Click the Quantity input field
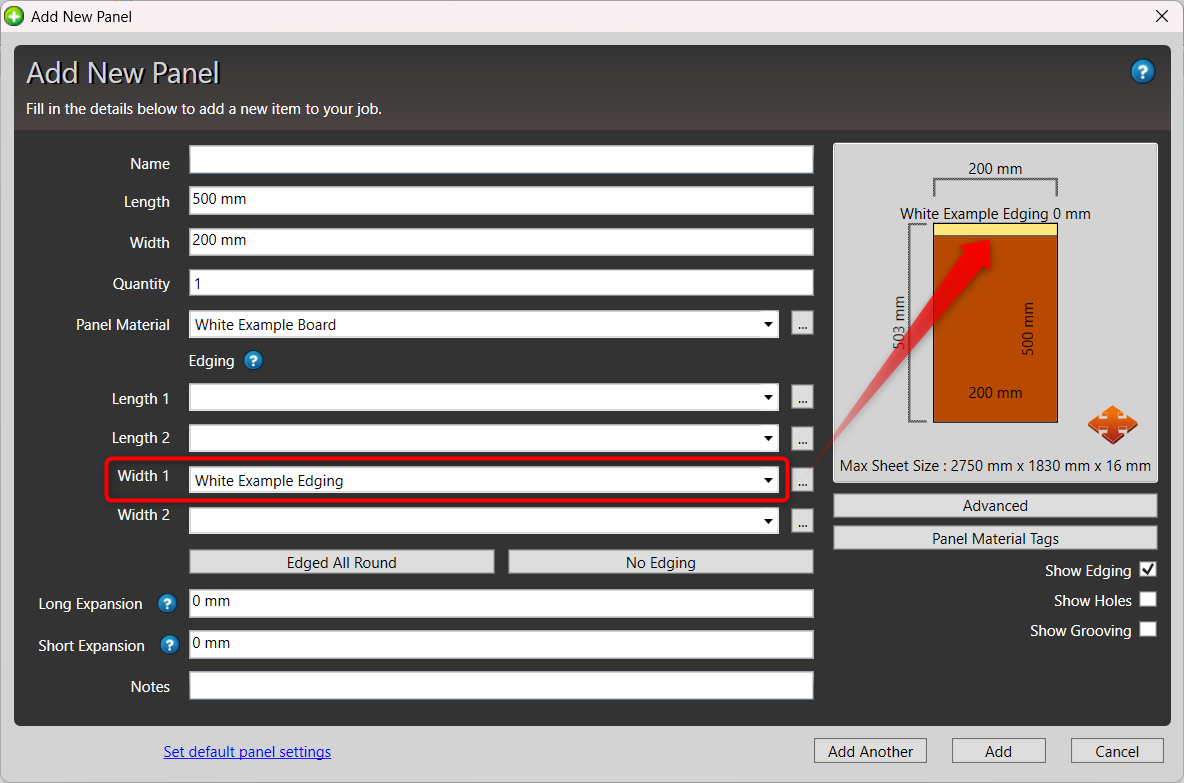The image size is (1184, 783). coord(501,283)
